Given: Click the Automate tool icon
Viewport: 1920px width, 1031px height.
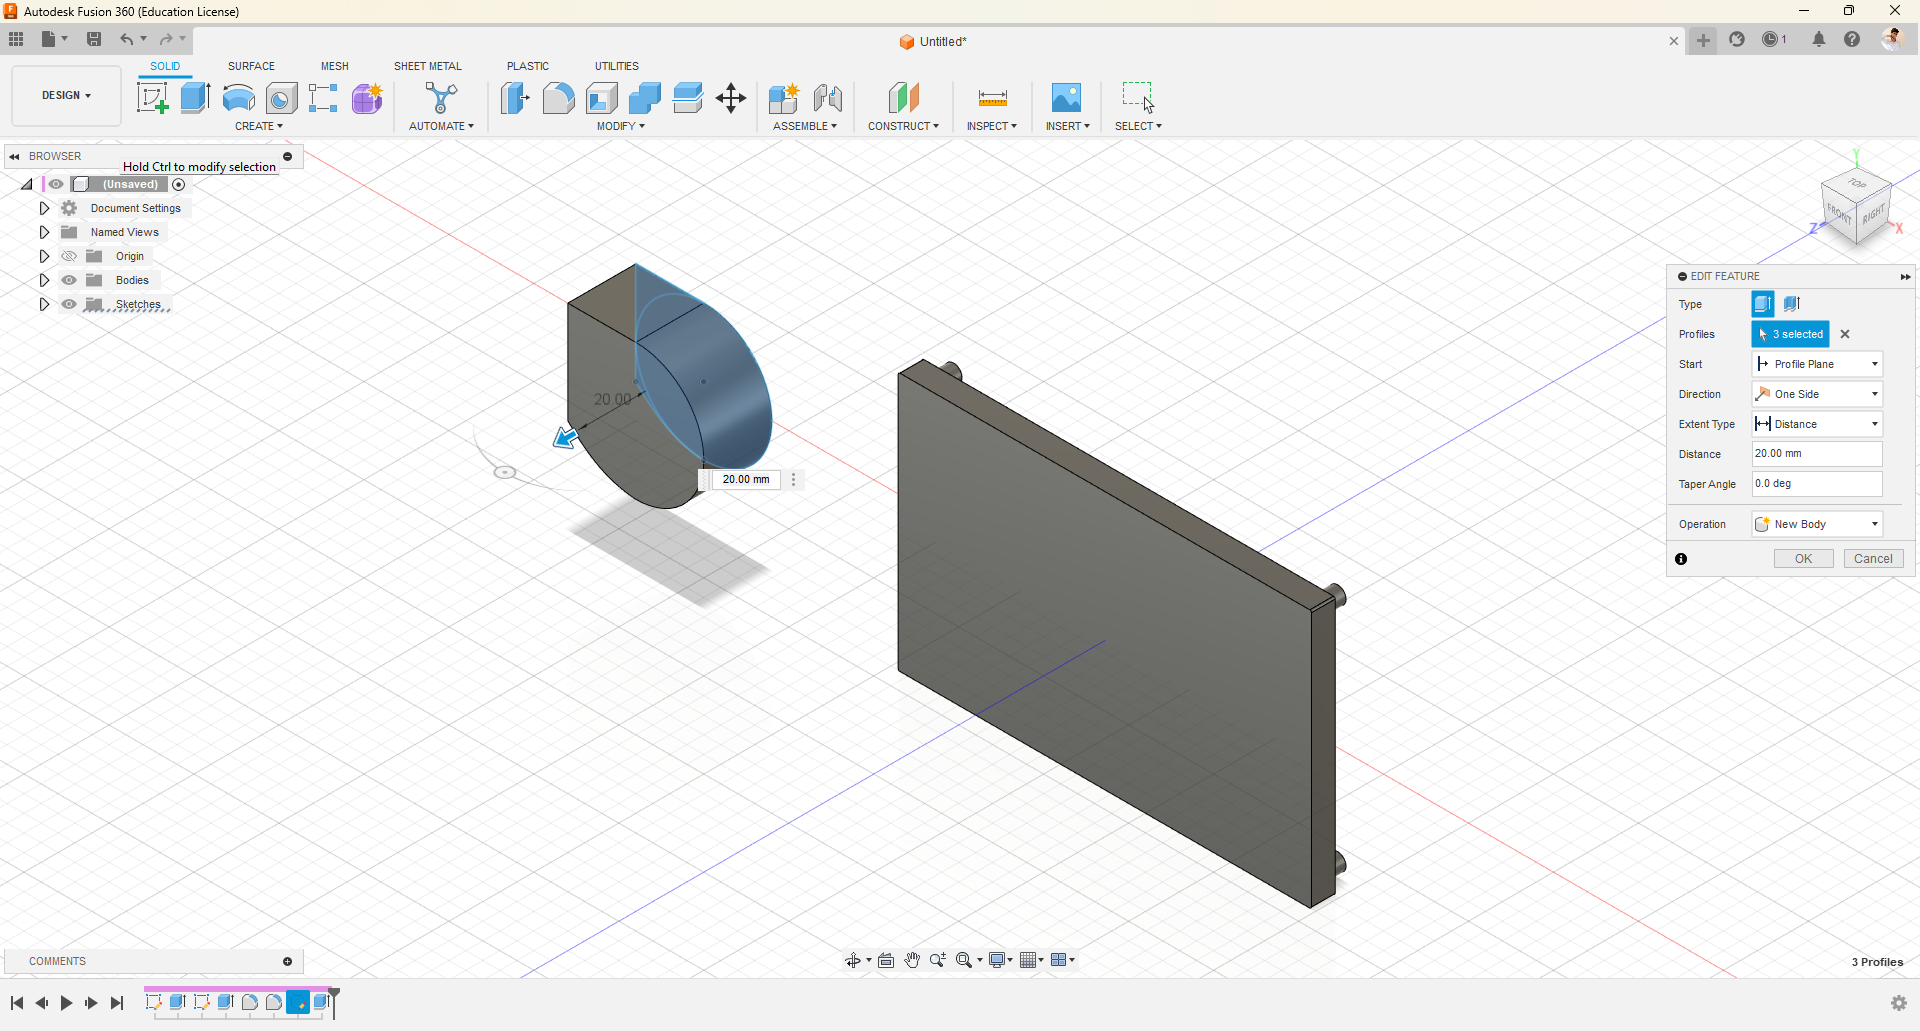Looking at the screenshot, I should (x=441, y=98).
